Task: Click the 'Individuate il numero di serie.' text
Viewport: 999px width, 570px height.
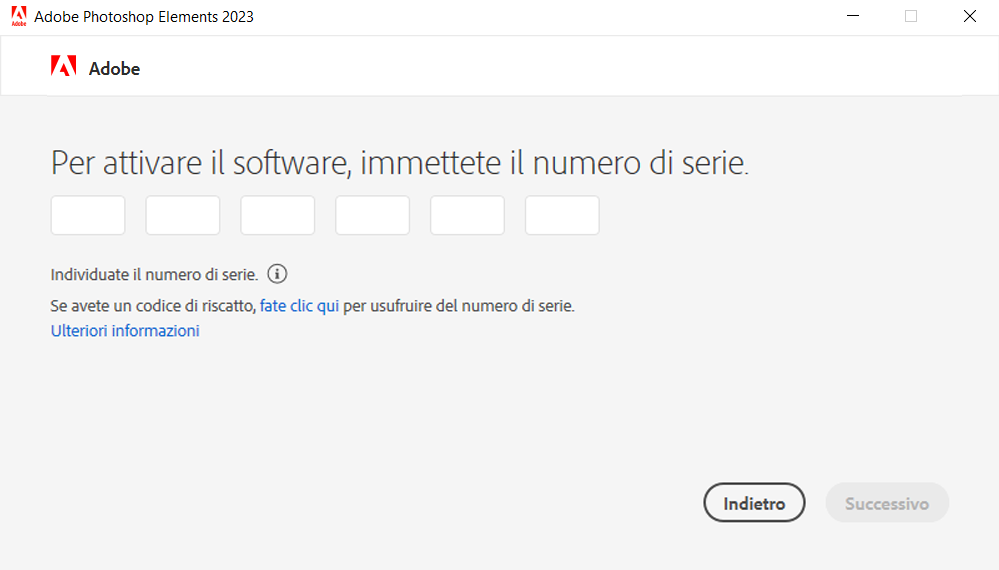Action: click(154, 274)
